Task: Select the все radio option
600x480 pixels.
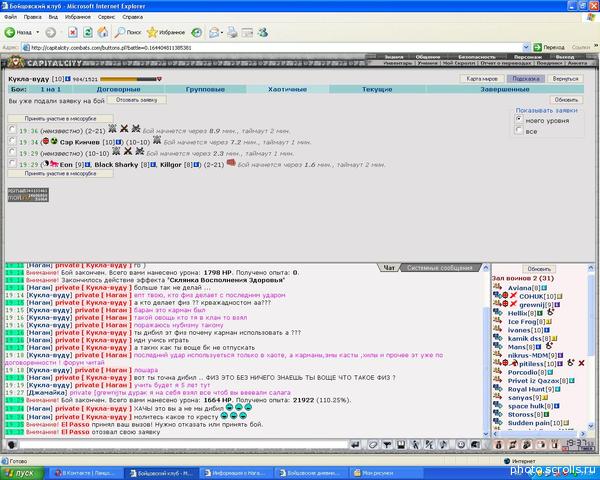Action: (519, 131)
